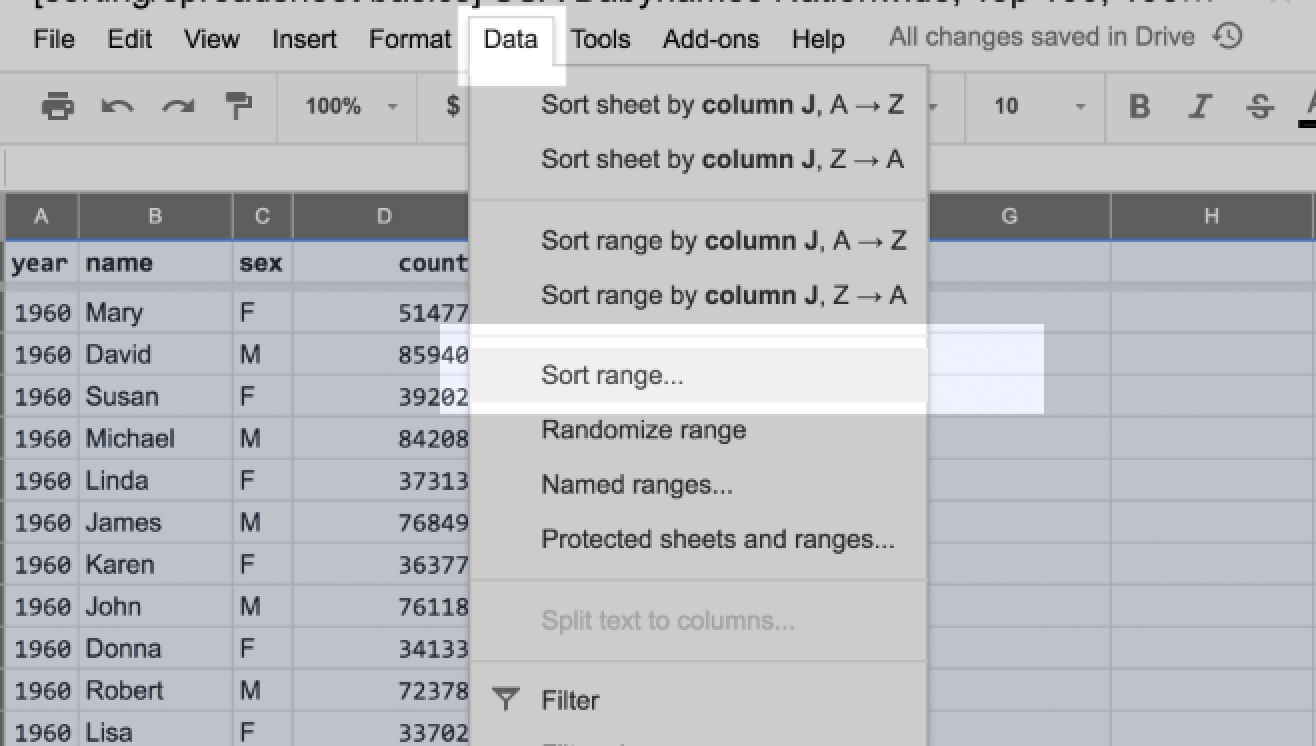
Task: Choose Sort range... menu entry
Action: tap(612, 376)
